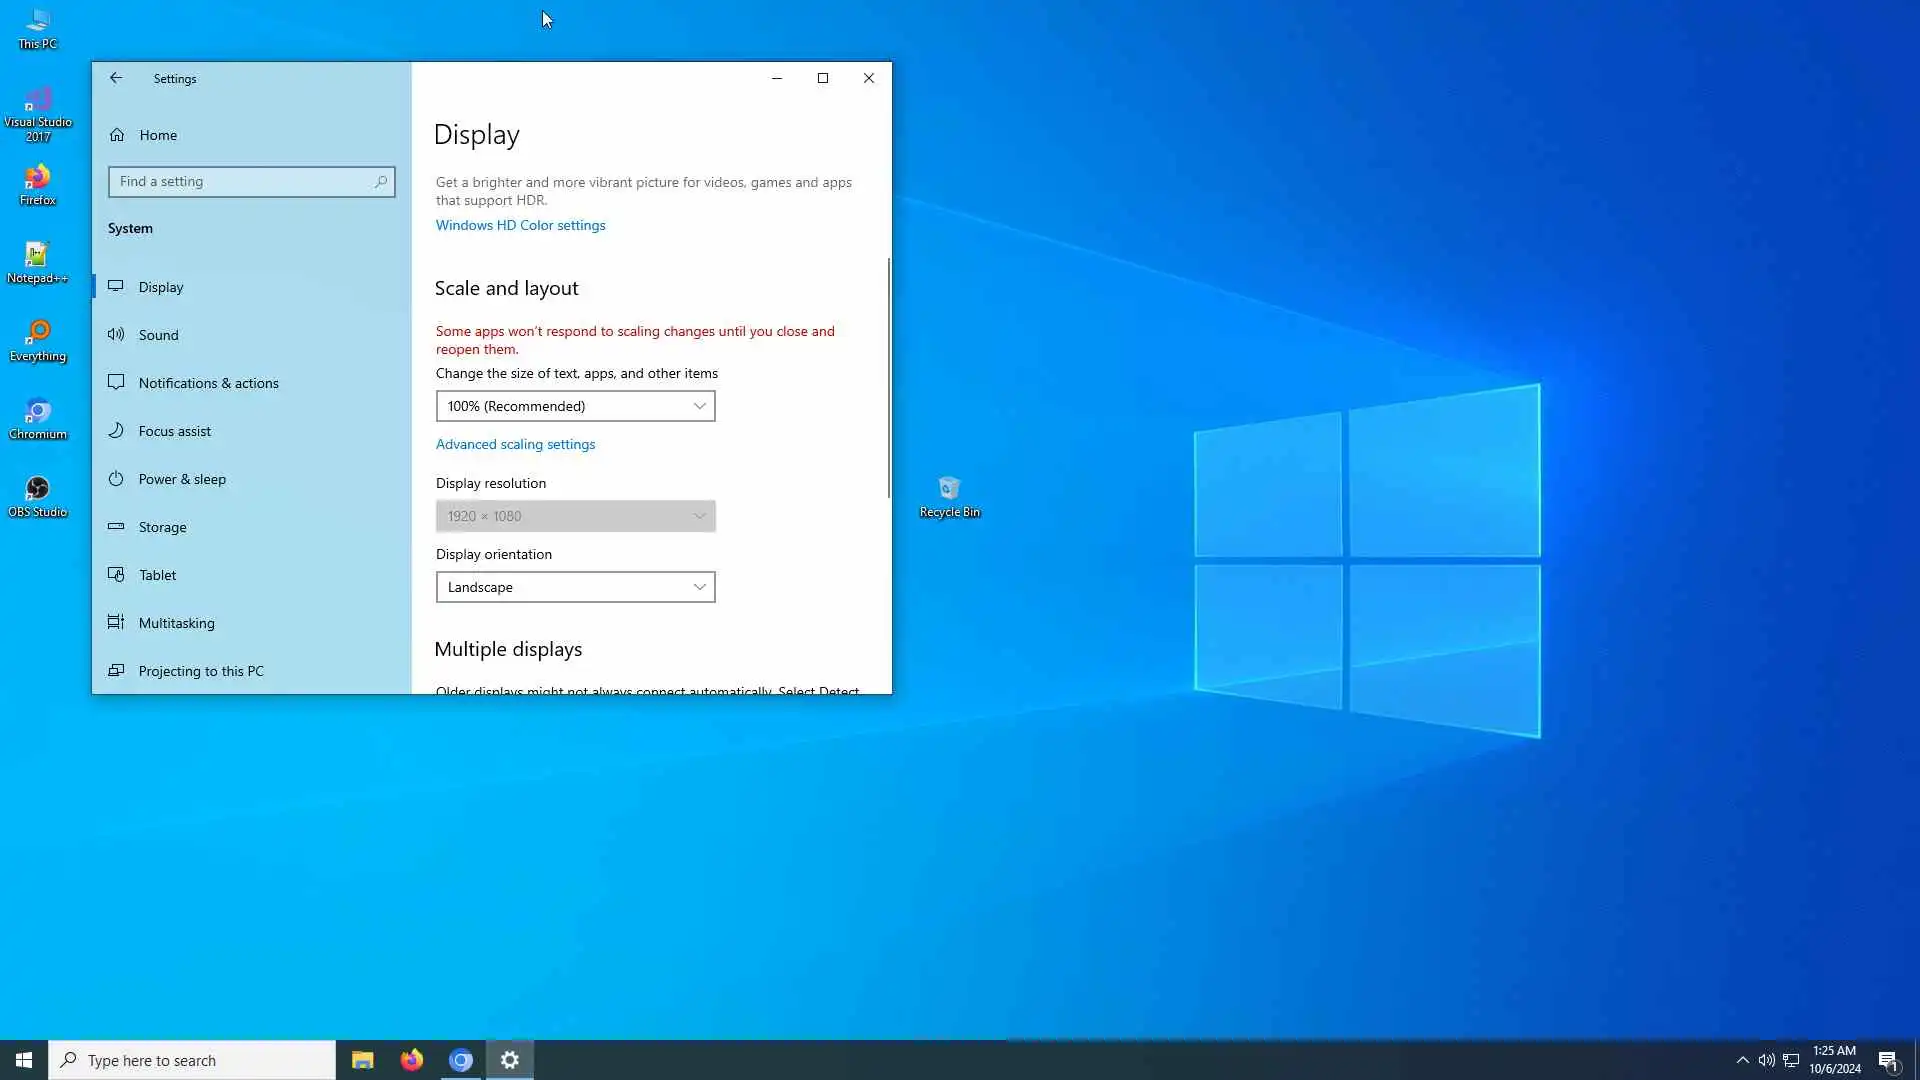The height and width of the screenshot is (1080, 1920).
Task: Open Home in Settings sidebar
Action: (x=157, y=135)
